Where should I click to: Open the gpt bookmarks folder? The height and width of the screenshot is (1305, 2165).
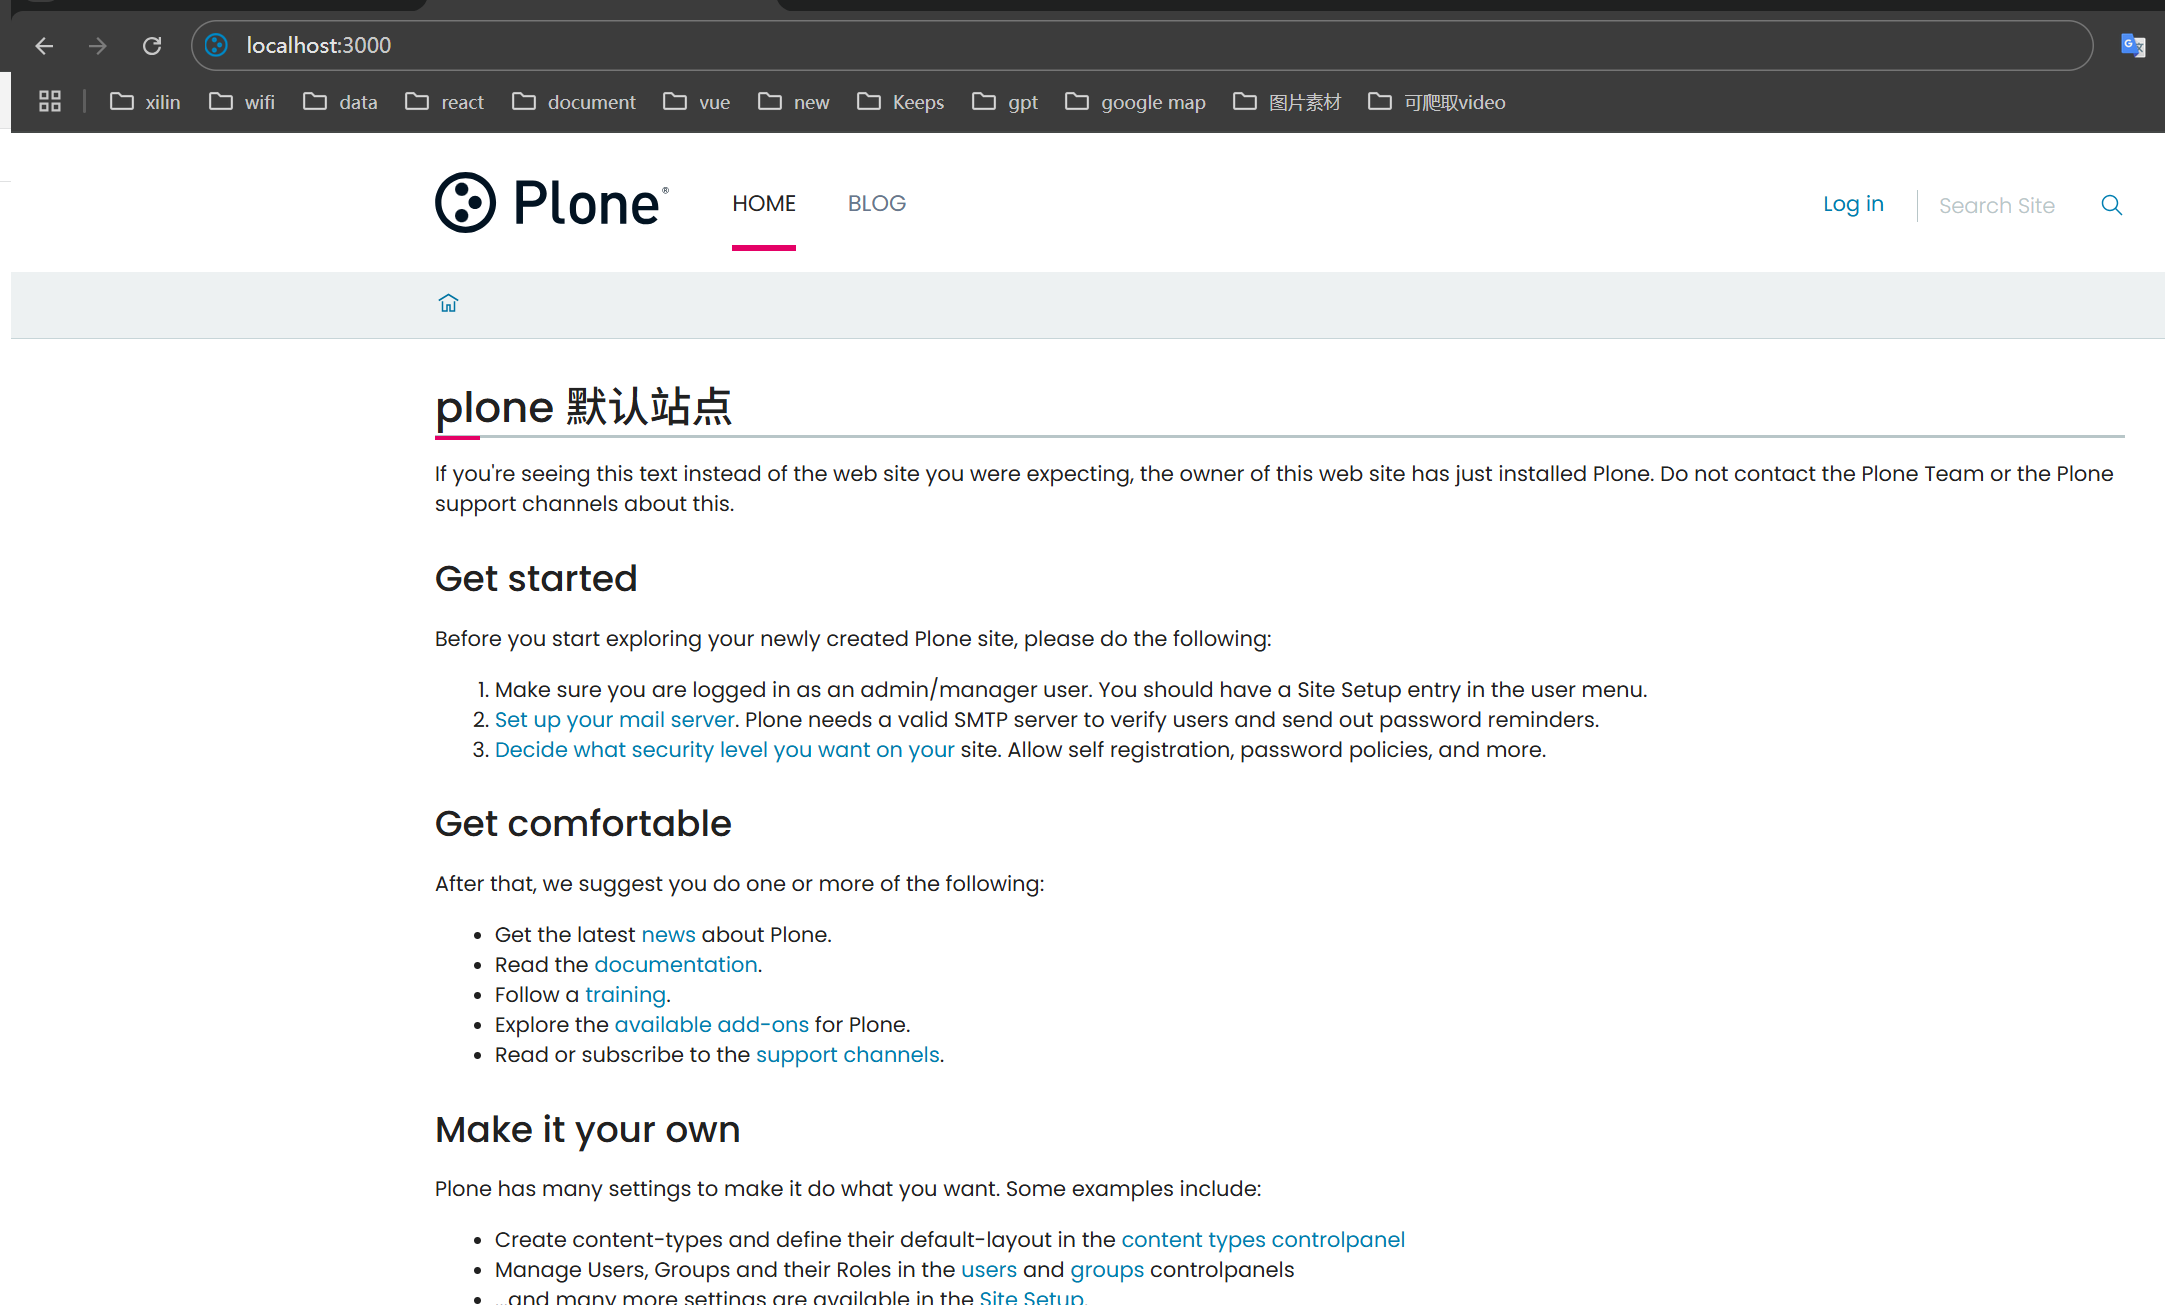pos(1005,102)
